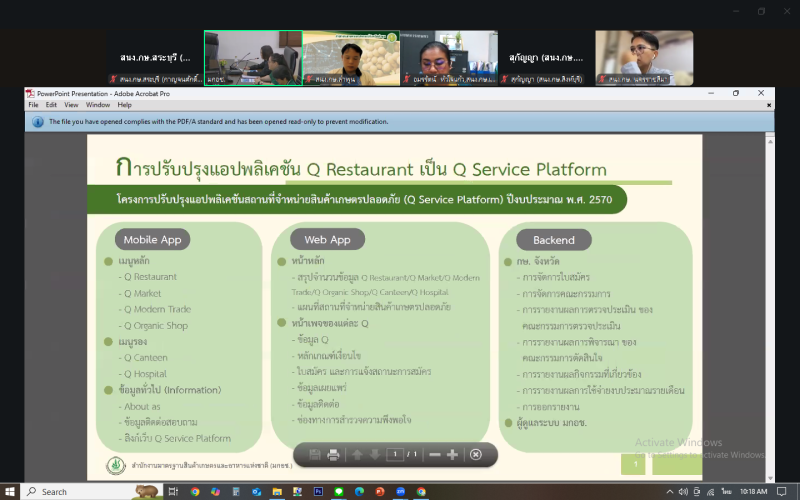Open the File menu
This screenshot has width=800, height=500.
33,105
